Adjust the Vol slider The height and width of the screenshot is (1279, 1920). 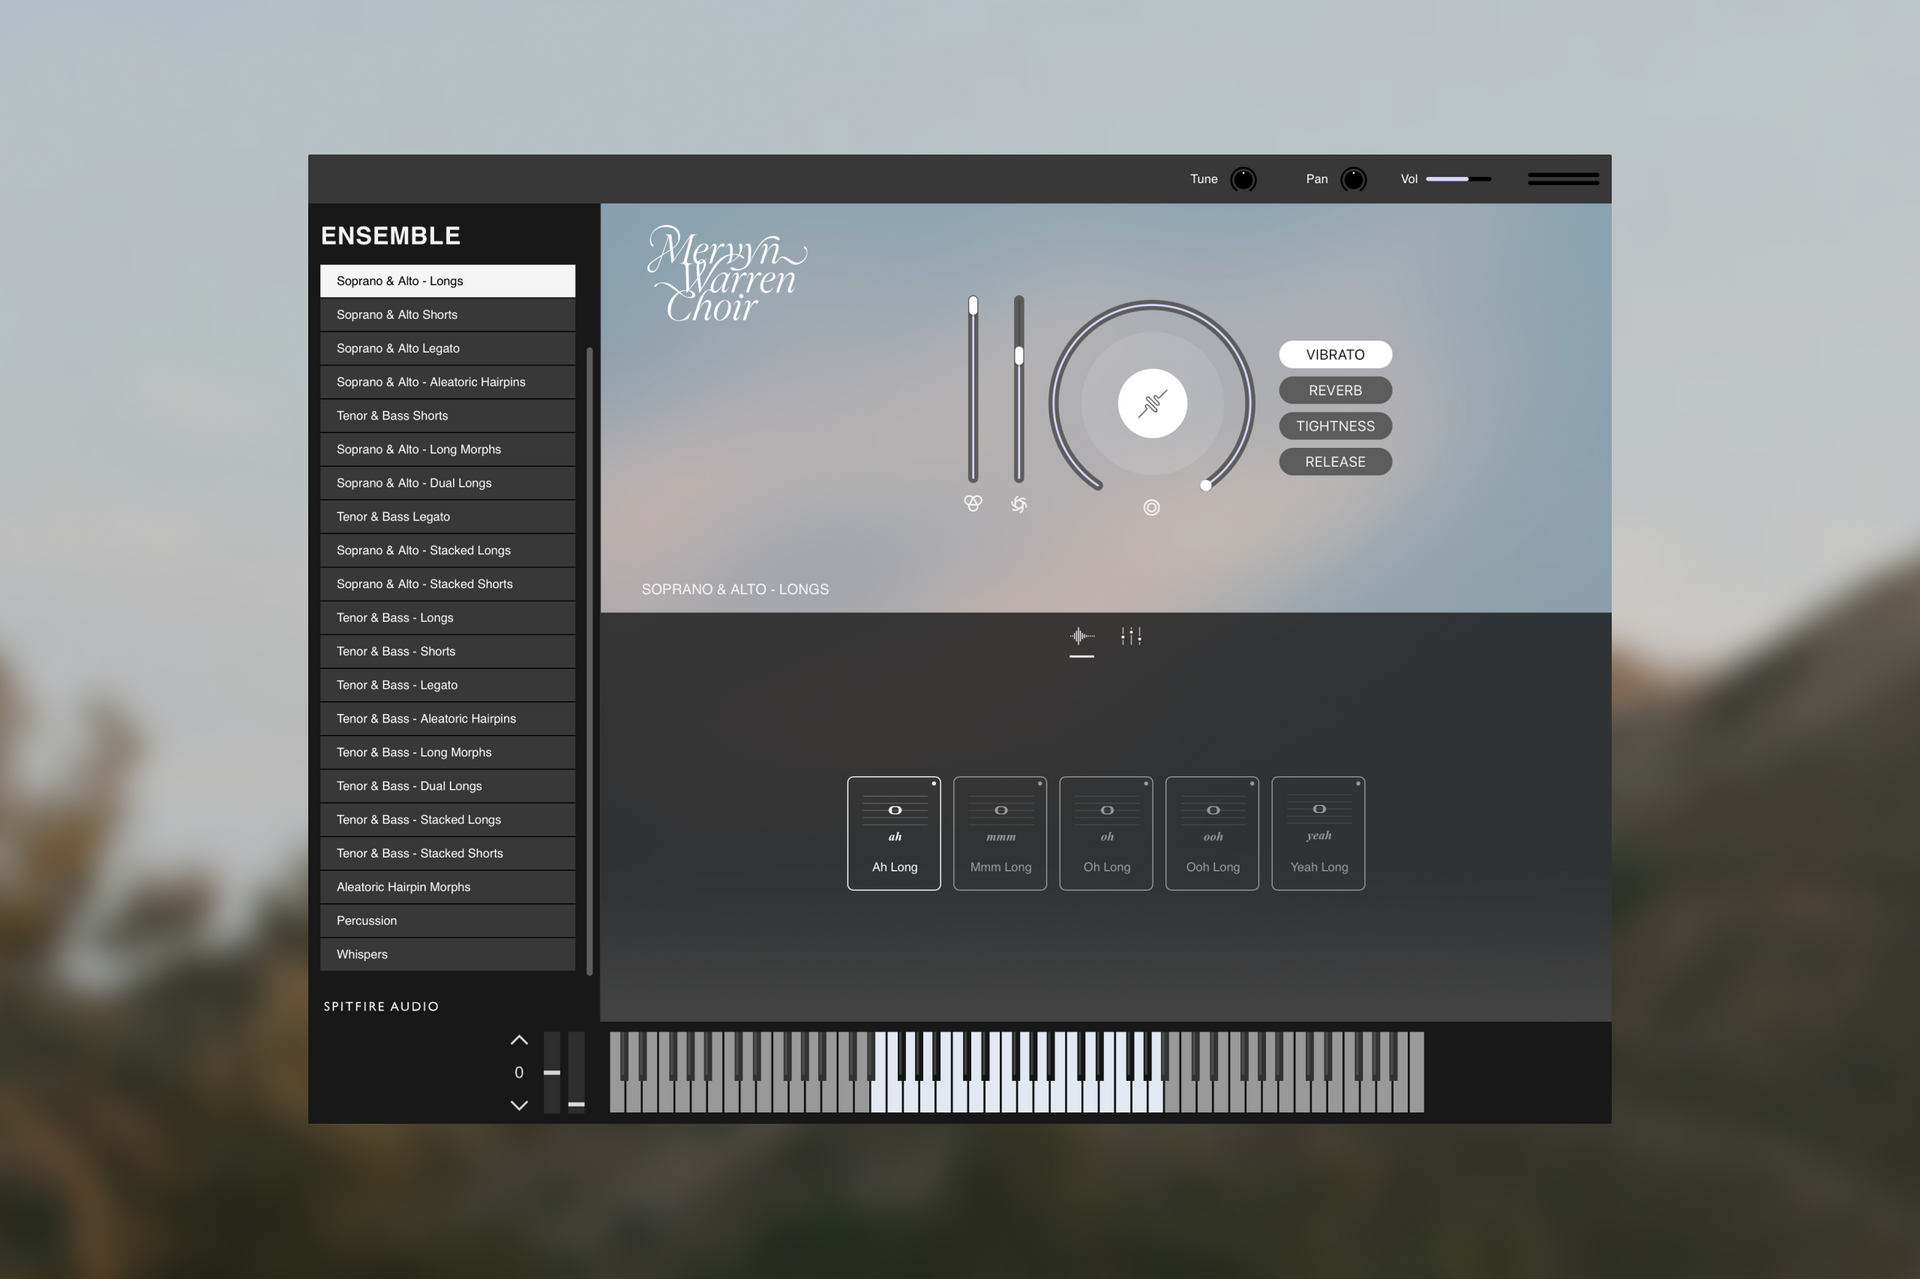coord(1458,179)
